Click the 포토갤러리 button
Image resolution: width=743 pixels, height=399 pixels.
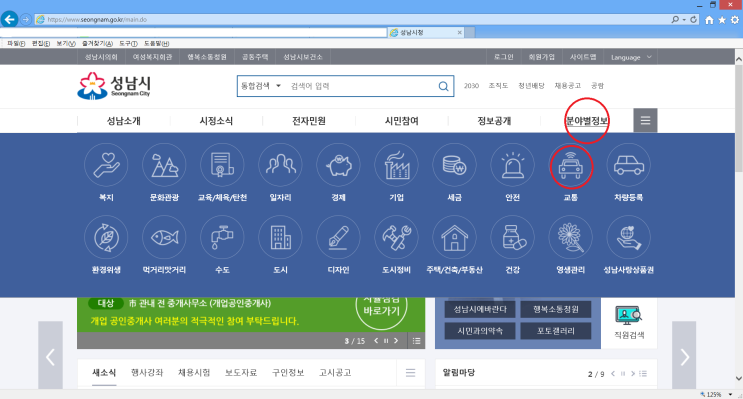(x=556, y=331)
